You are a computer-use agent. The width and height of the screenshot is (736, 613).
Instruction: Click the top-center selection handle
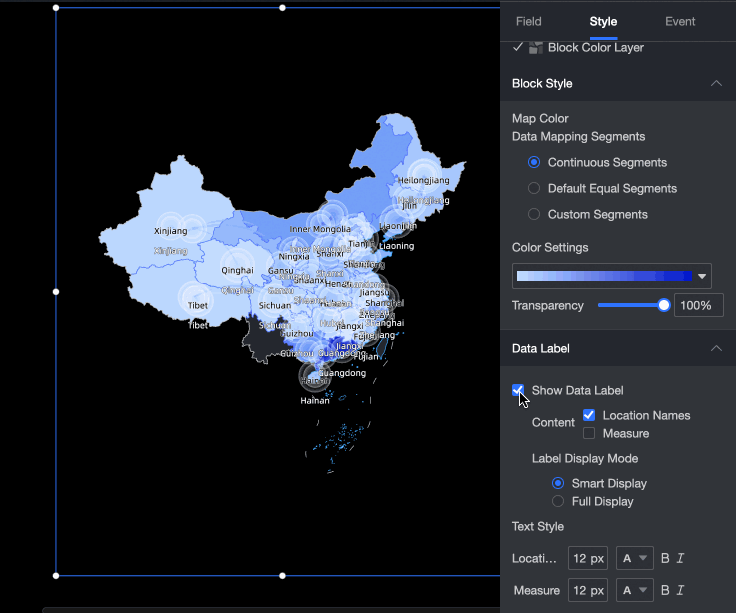(282, 8)
